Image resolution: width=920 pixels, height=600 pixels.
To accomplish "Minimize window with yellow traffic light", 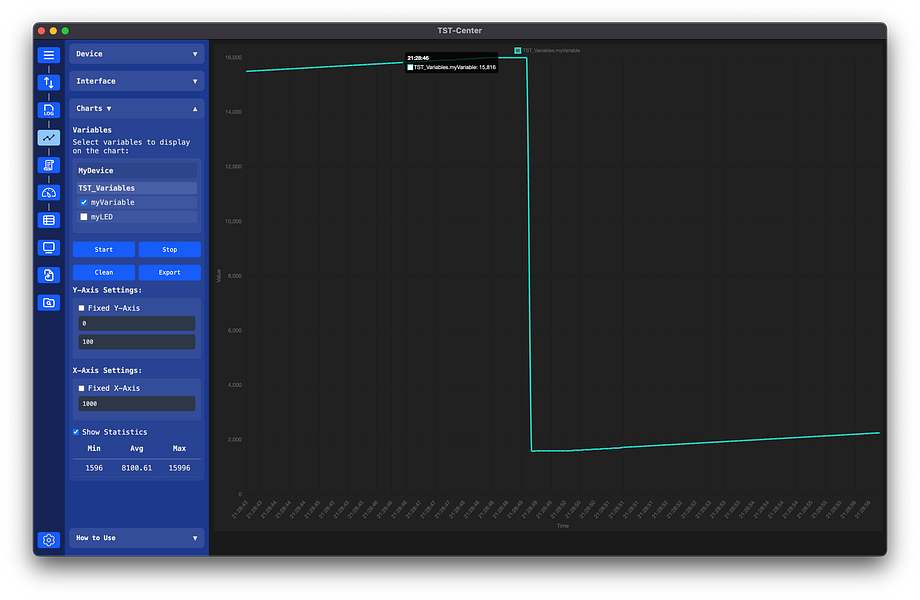I will coord(53,30).
